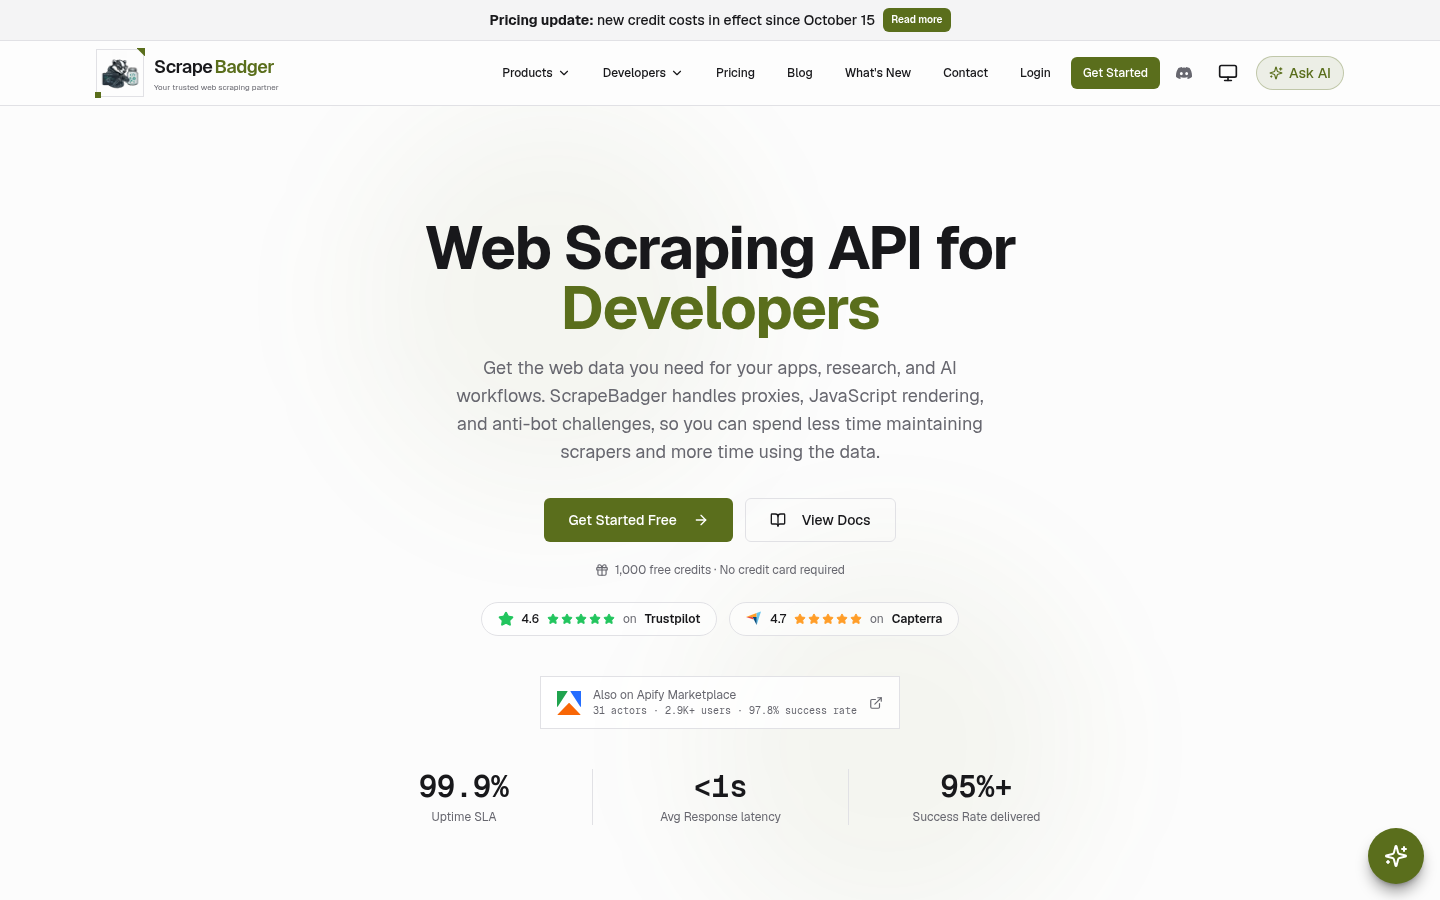
Task: Expand the Products dropdown menu
Action: (536, 73)
